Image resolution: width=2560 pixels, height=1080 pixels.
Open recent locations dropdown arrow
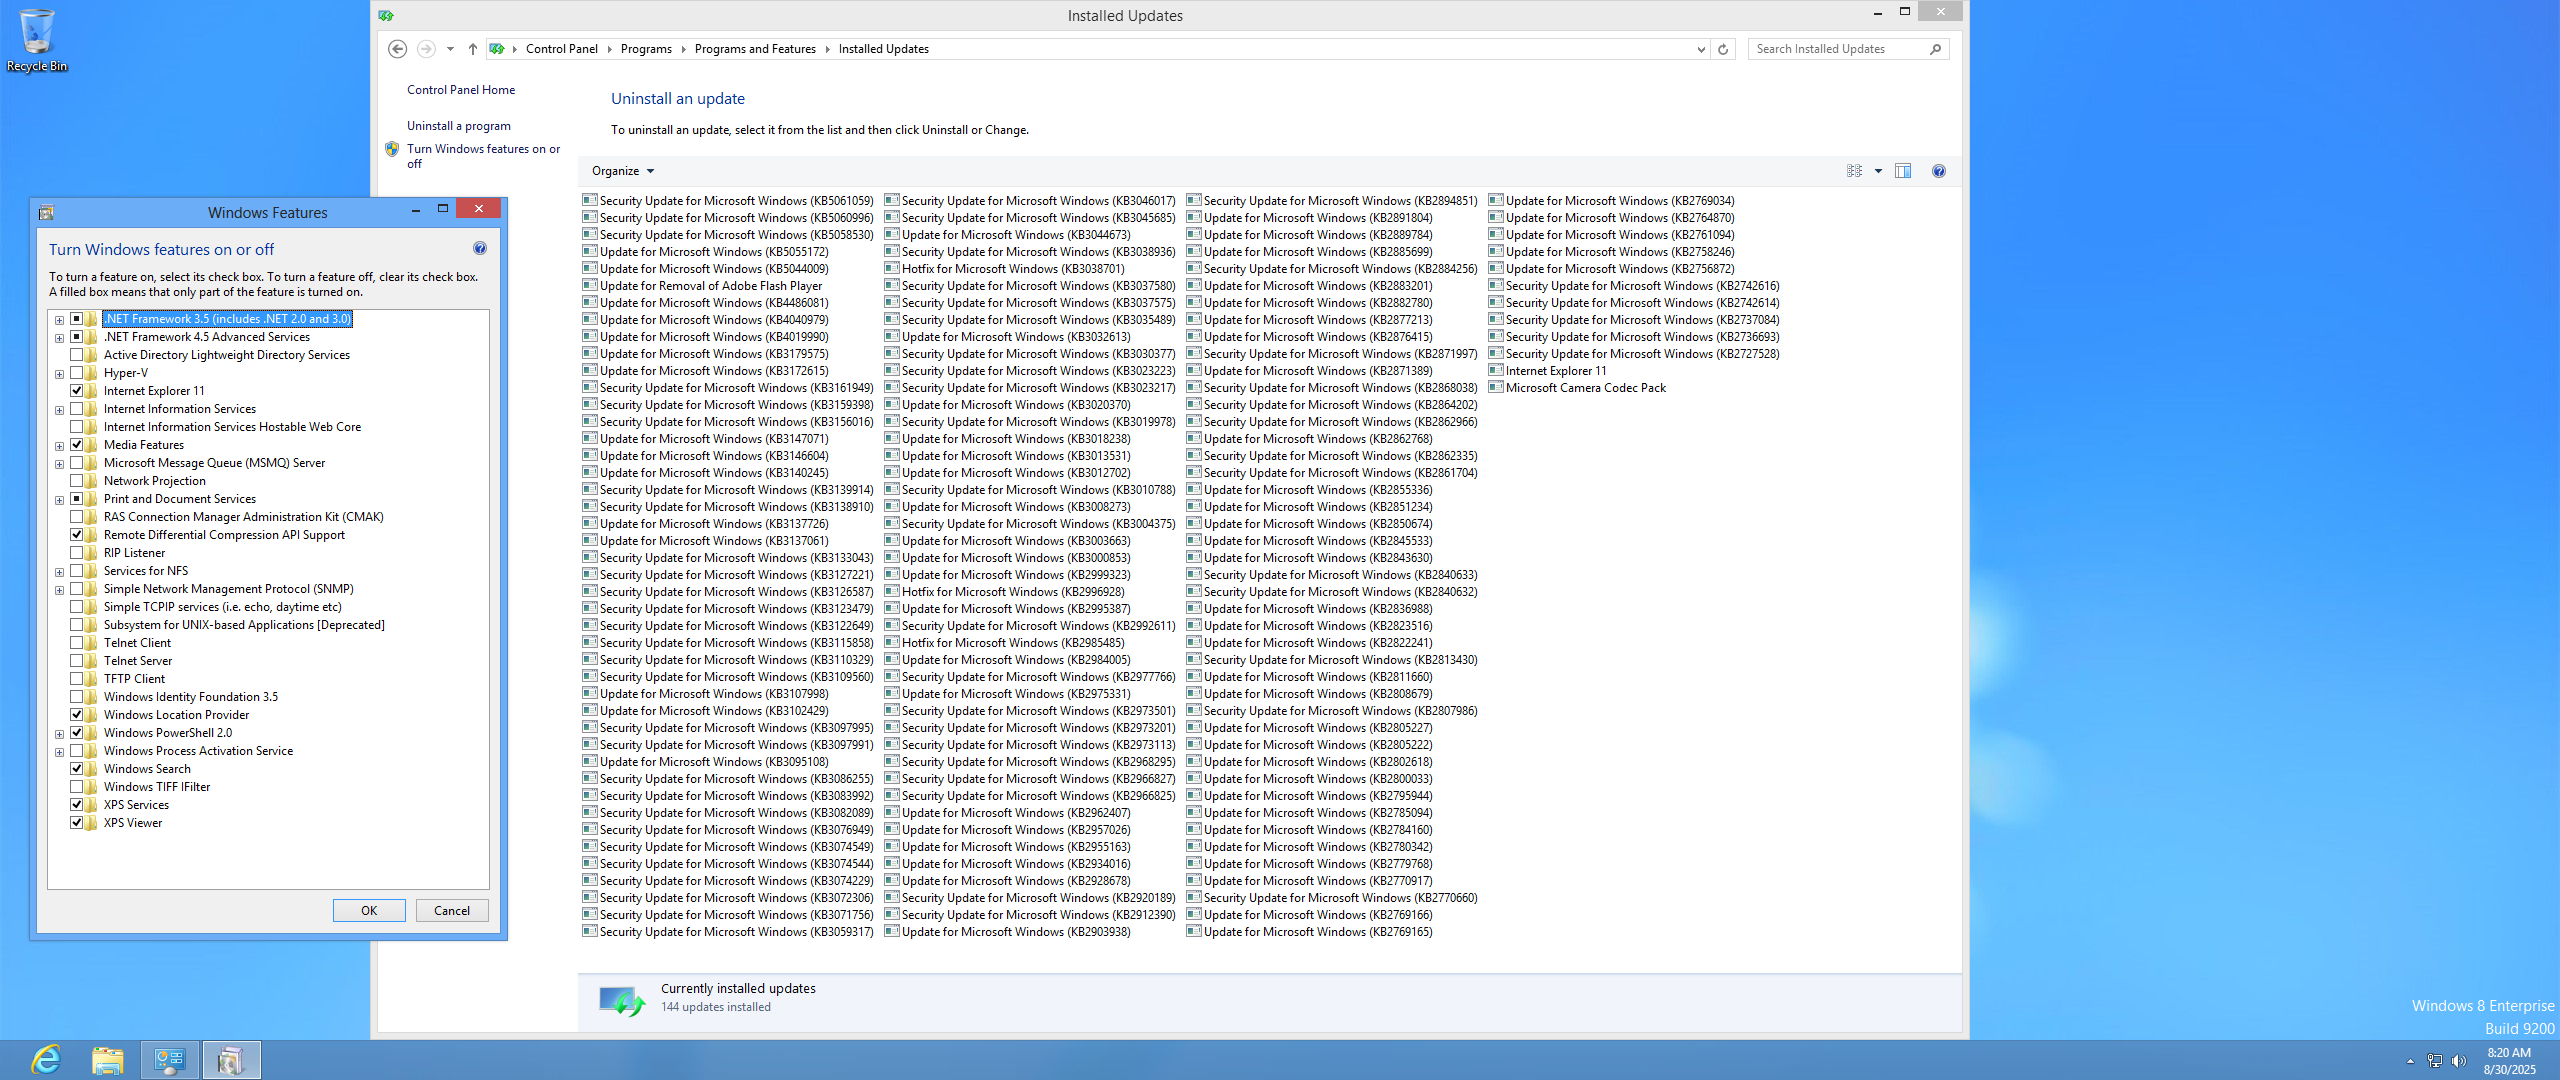450,49
